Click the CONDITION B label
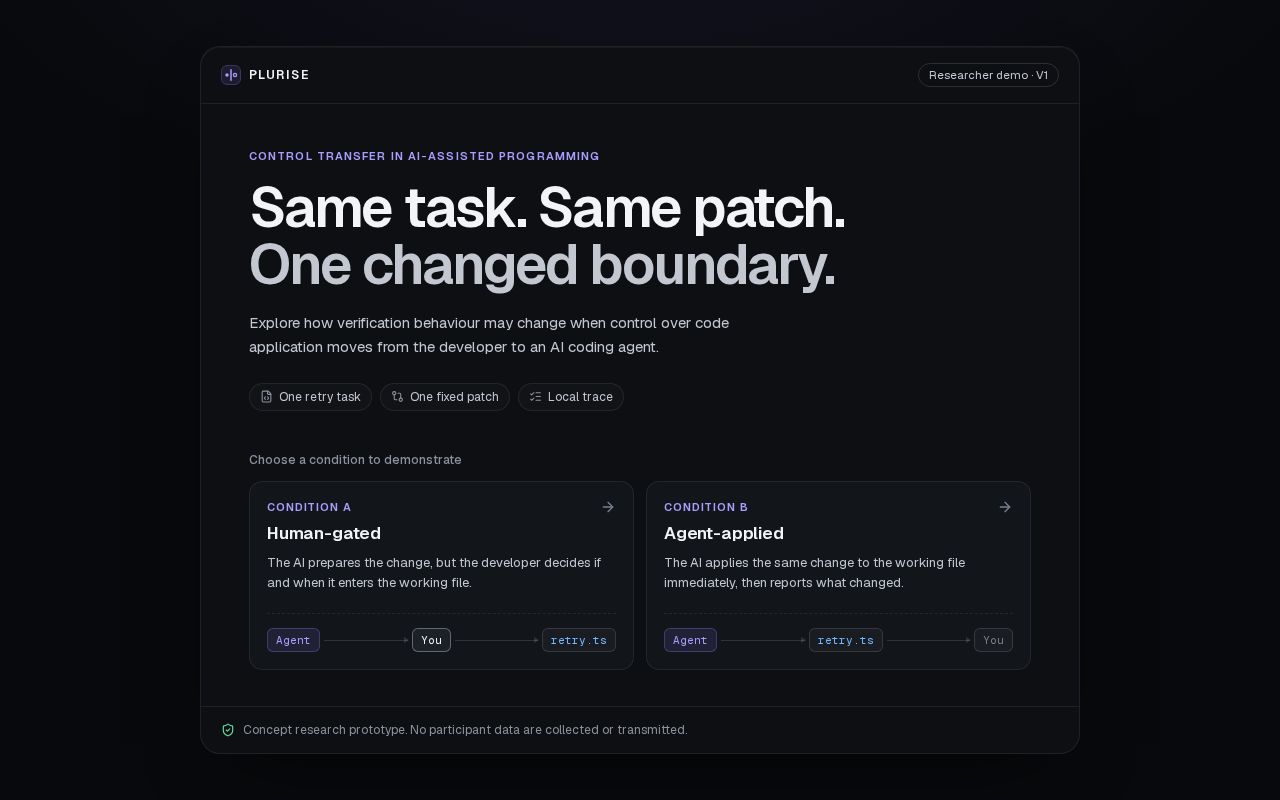1280x800 pixels. (706, 507)
